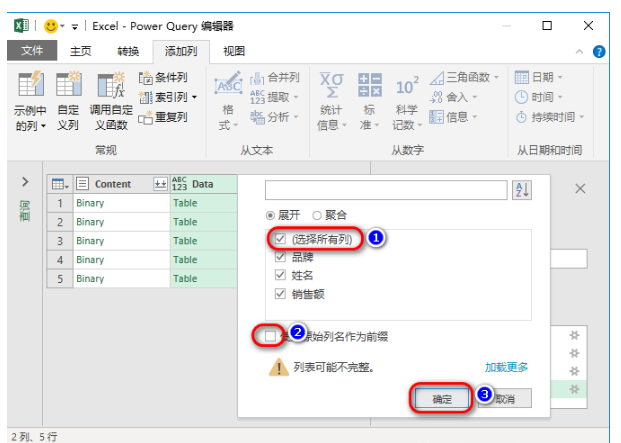Click the table menu icon at grid corner
The height and width of the screenshot is (443, 621).
pos(60,184)
